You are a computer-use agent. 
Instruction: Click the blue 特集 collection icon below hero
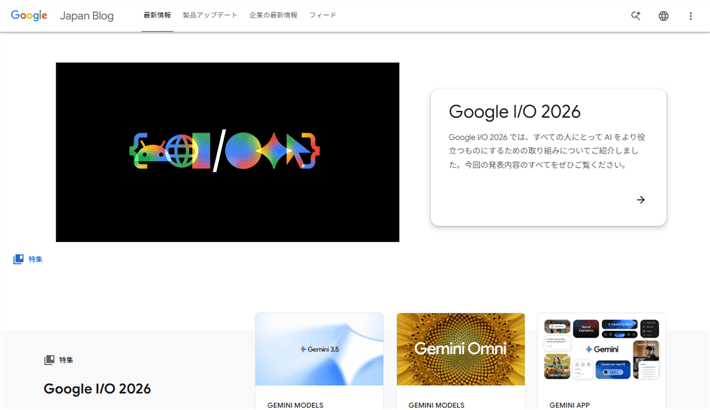[x=18, y=259]
